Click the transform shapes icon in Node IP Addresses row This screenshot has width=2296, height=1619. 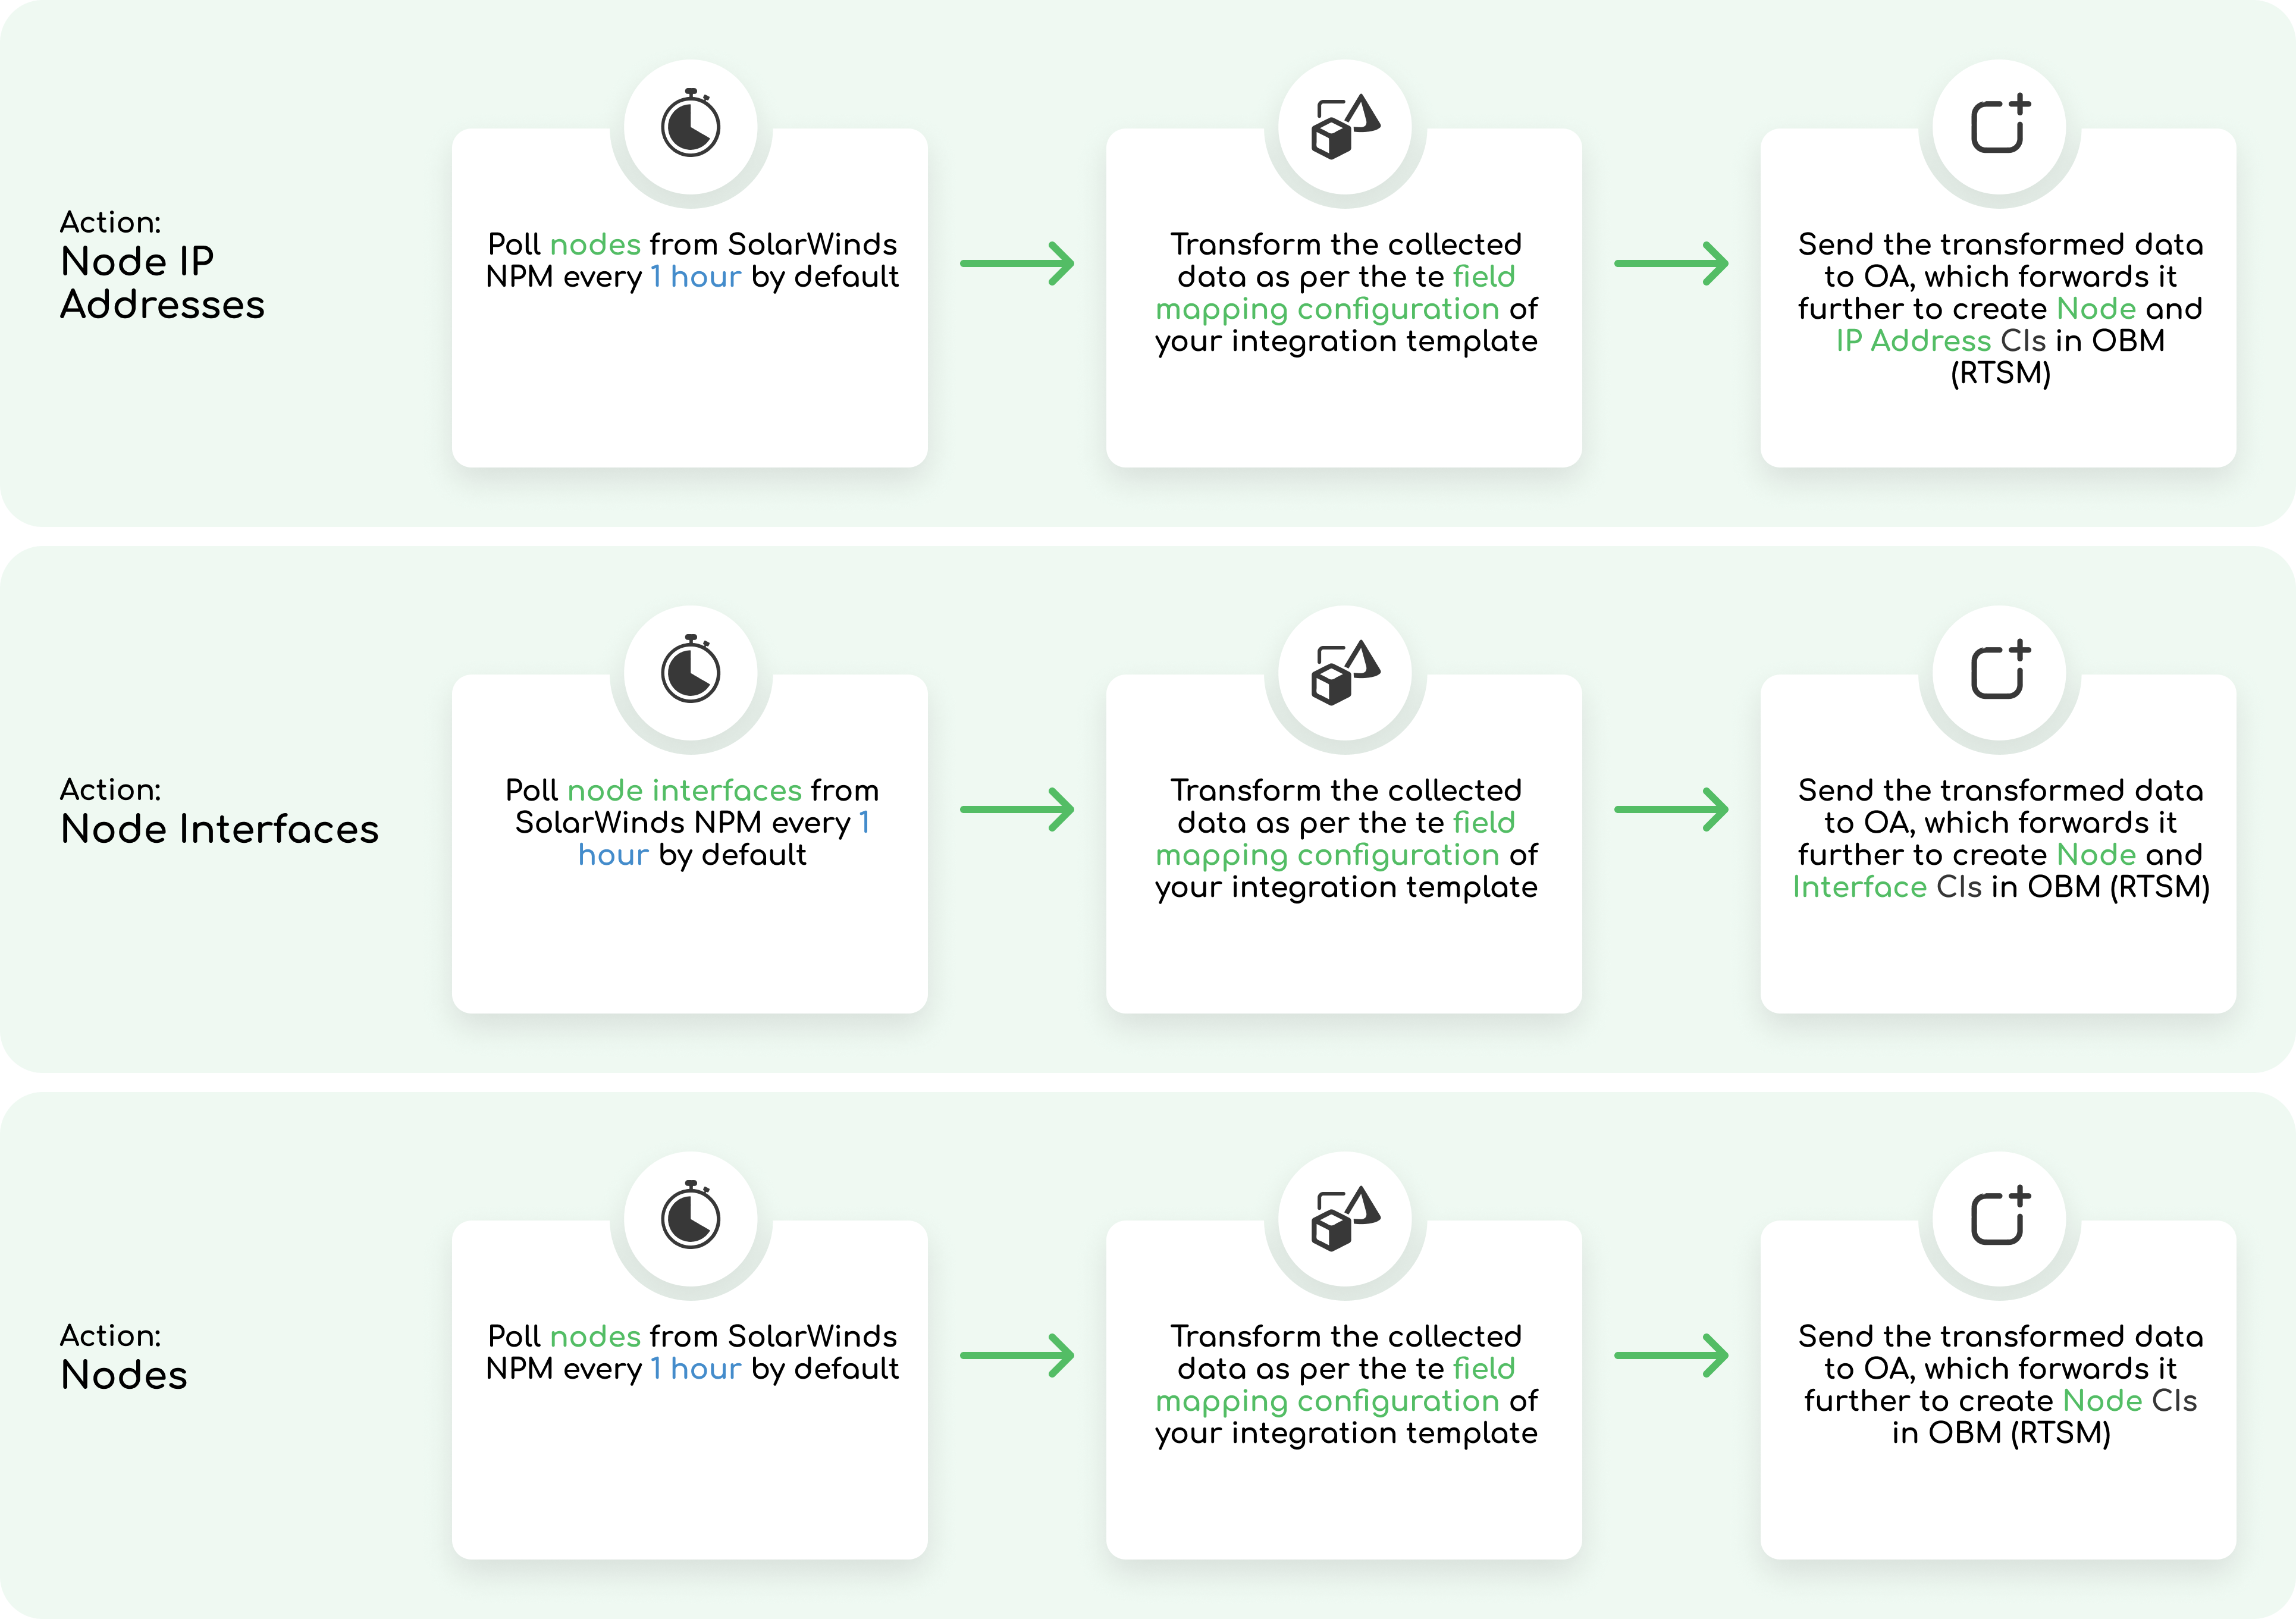coord(1345,126)
